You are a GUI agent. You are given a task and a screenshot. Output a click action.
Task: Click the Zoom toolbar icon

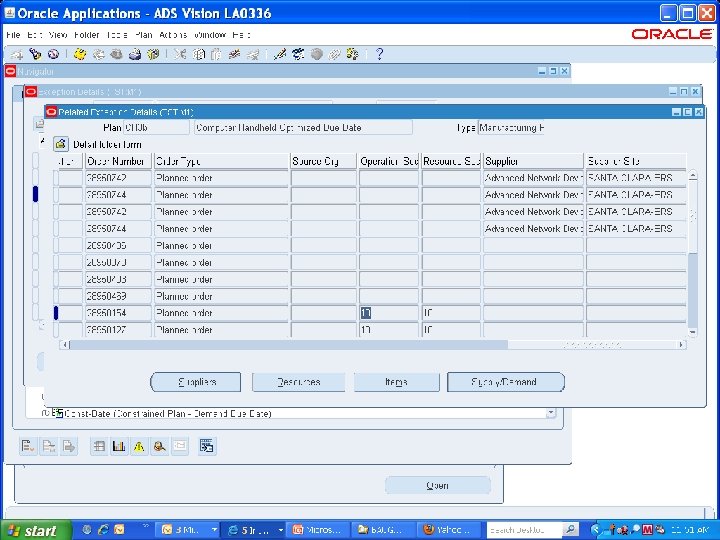298,54
